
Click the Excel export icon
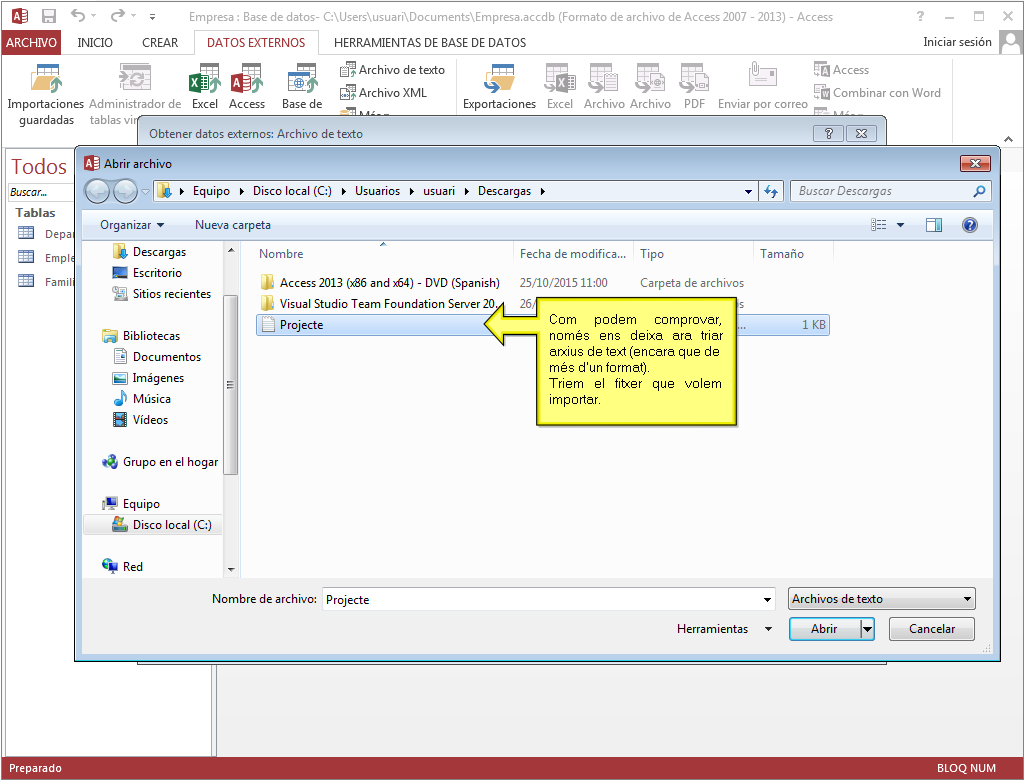click(560, 87)
